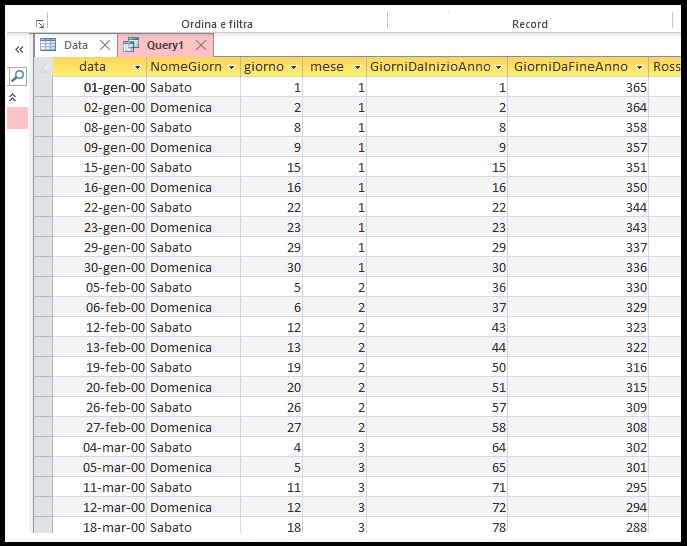This screenshot has width=687, height=546.
Task: Close the Data tab
Action: coord(105,45)
